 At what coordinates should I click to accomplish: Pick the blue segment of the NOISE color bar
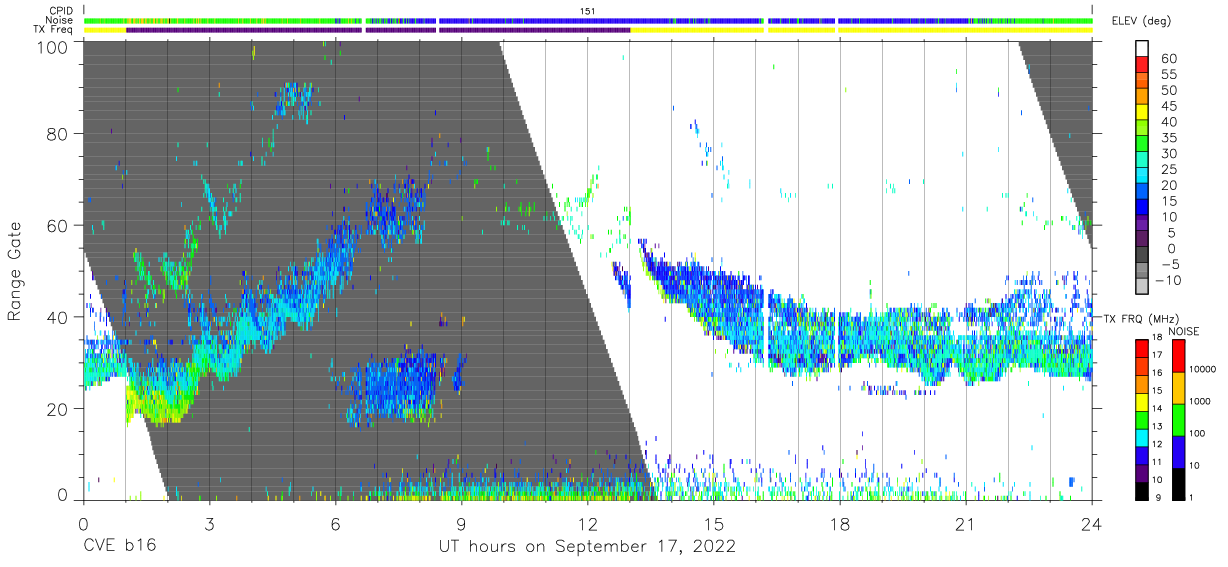pyautogui.click(x=1178, y=452)
